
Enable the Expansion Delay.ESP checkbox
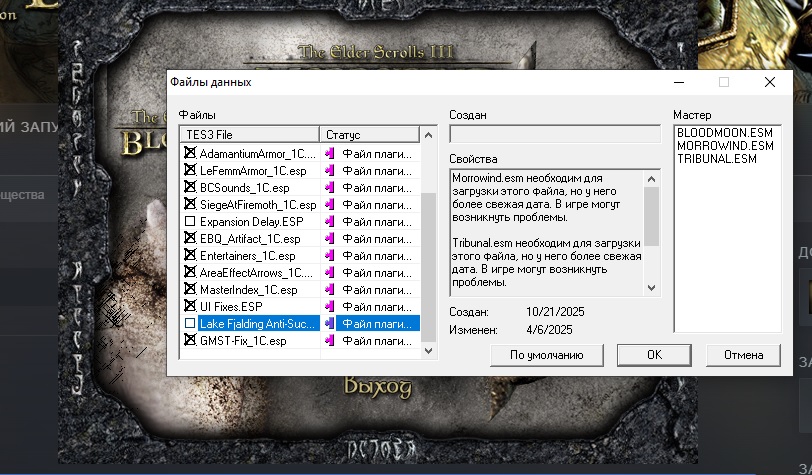190,222
